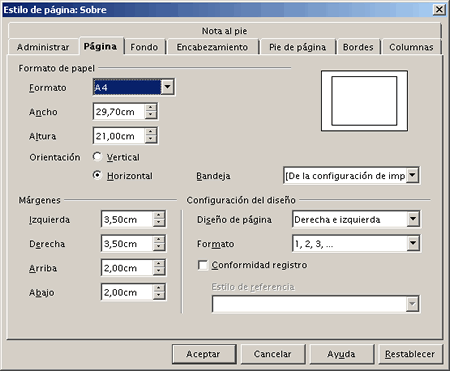
Task: Open the Fondo tab
Action: coord(144,47)
